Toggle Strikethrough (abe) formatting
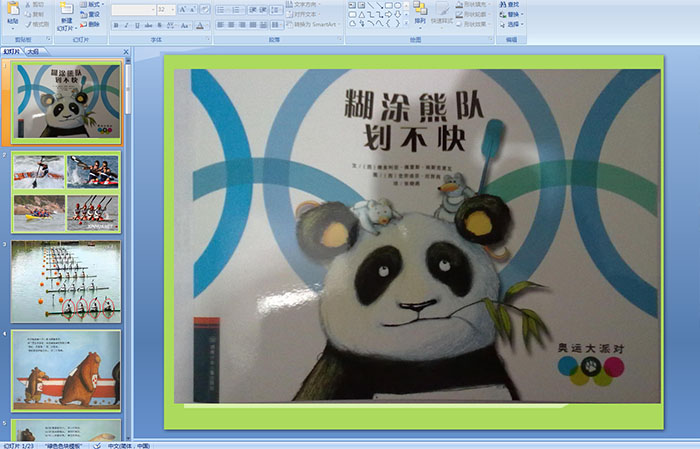The width and height of the screenshot is (700, 449). (x=148, y=25)
